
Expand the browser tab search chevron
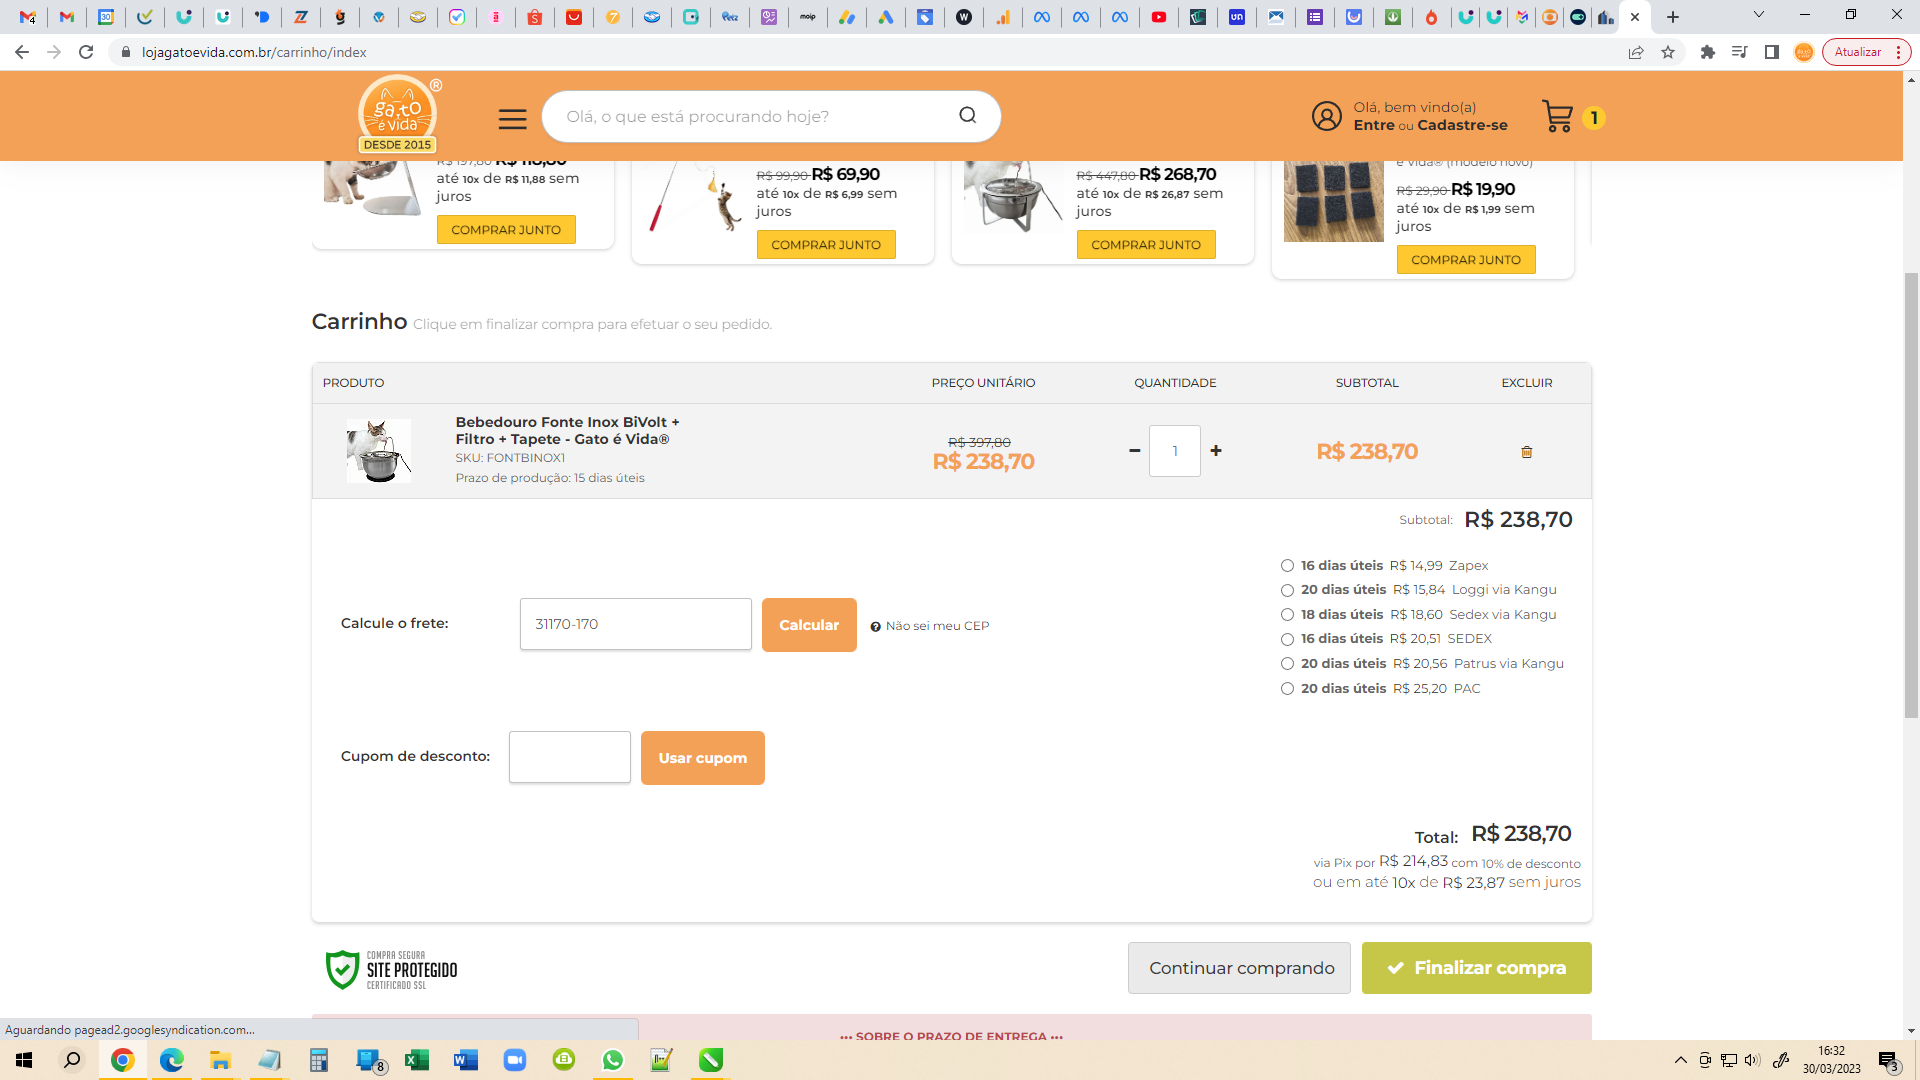coord(1758,16)
